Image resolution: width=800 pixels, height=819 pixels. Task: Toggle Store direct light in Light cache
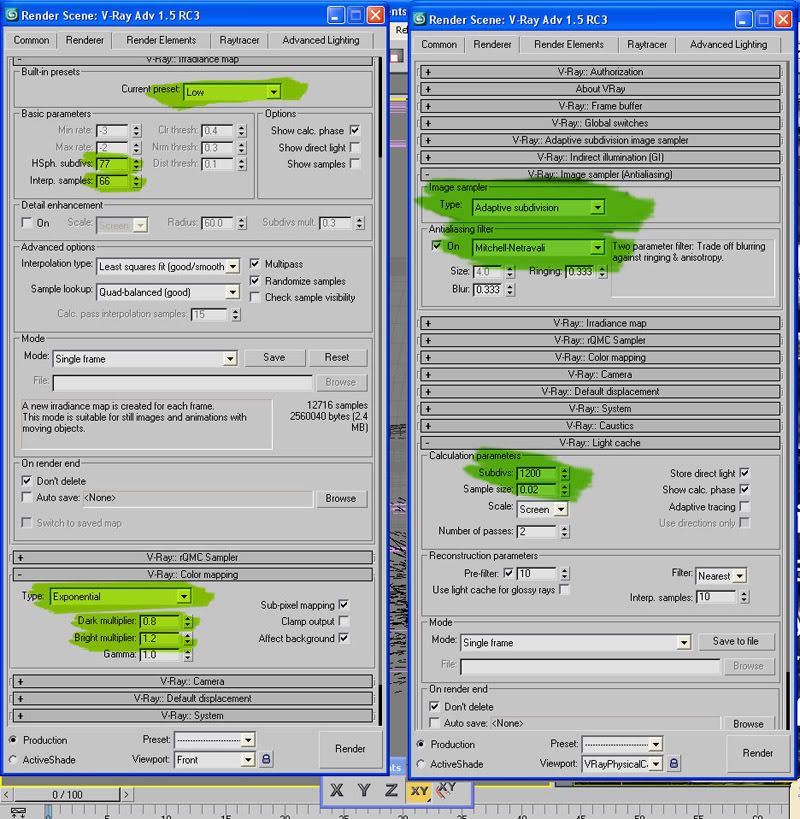745,473
